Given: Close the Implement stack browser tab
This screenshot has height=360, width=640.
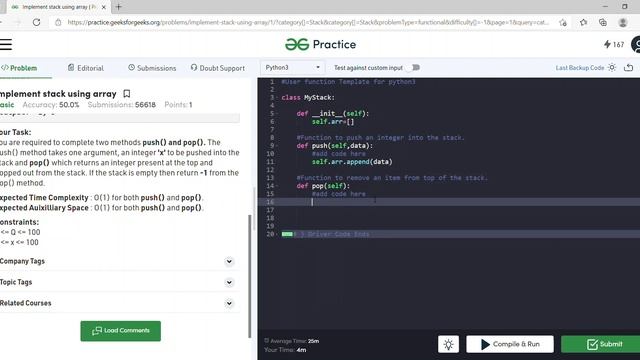Looking at the screenshot, I should point(104,7).
